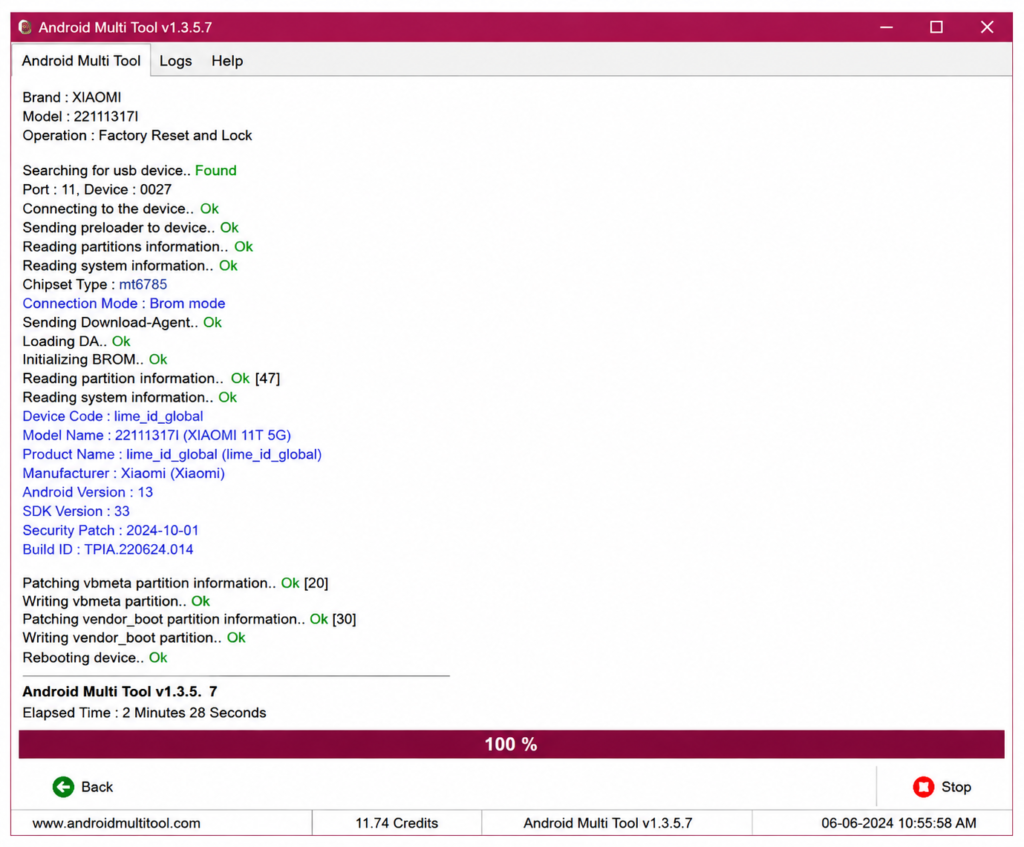Image resolution: width=1024 pixels, height=847 pixels.
Task: Click Port : 11, Device : 0027 line
Action: [x=97, y=189]
